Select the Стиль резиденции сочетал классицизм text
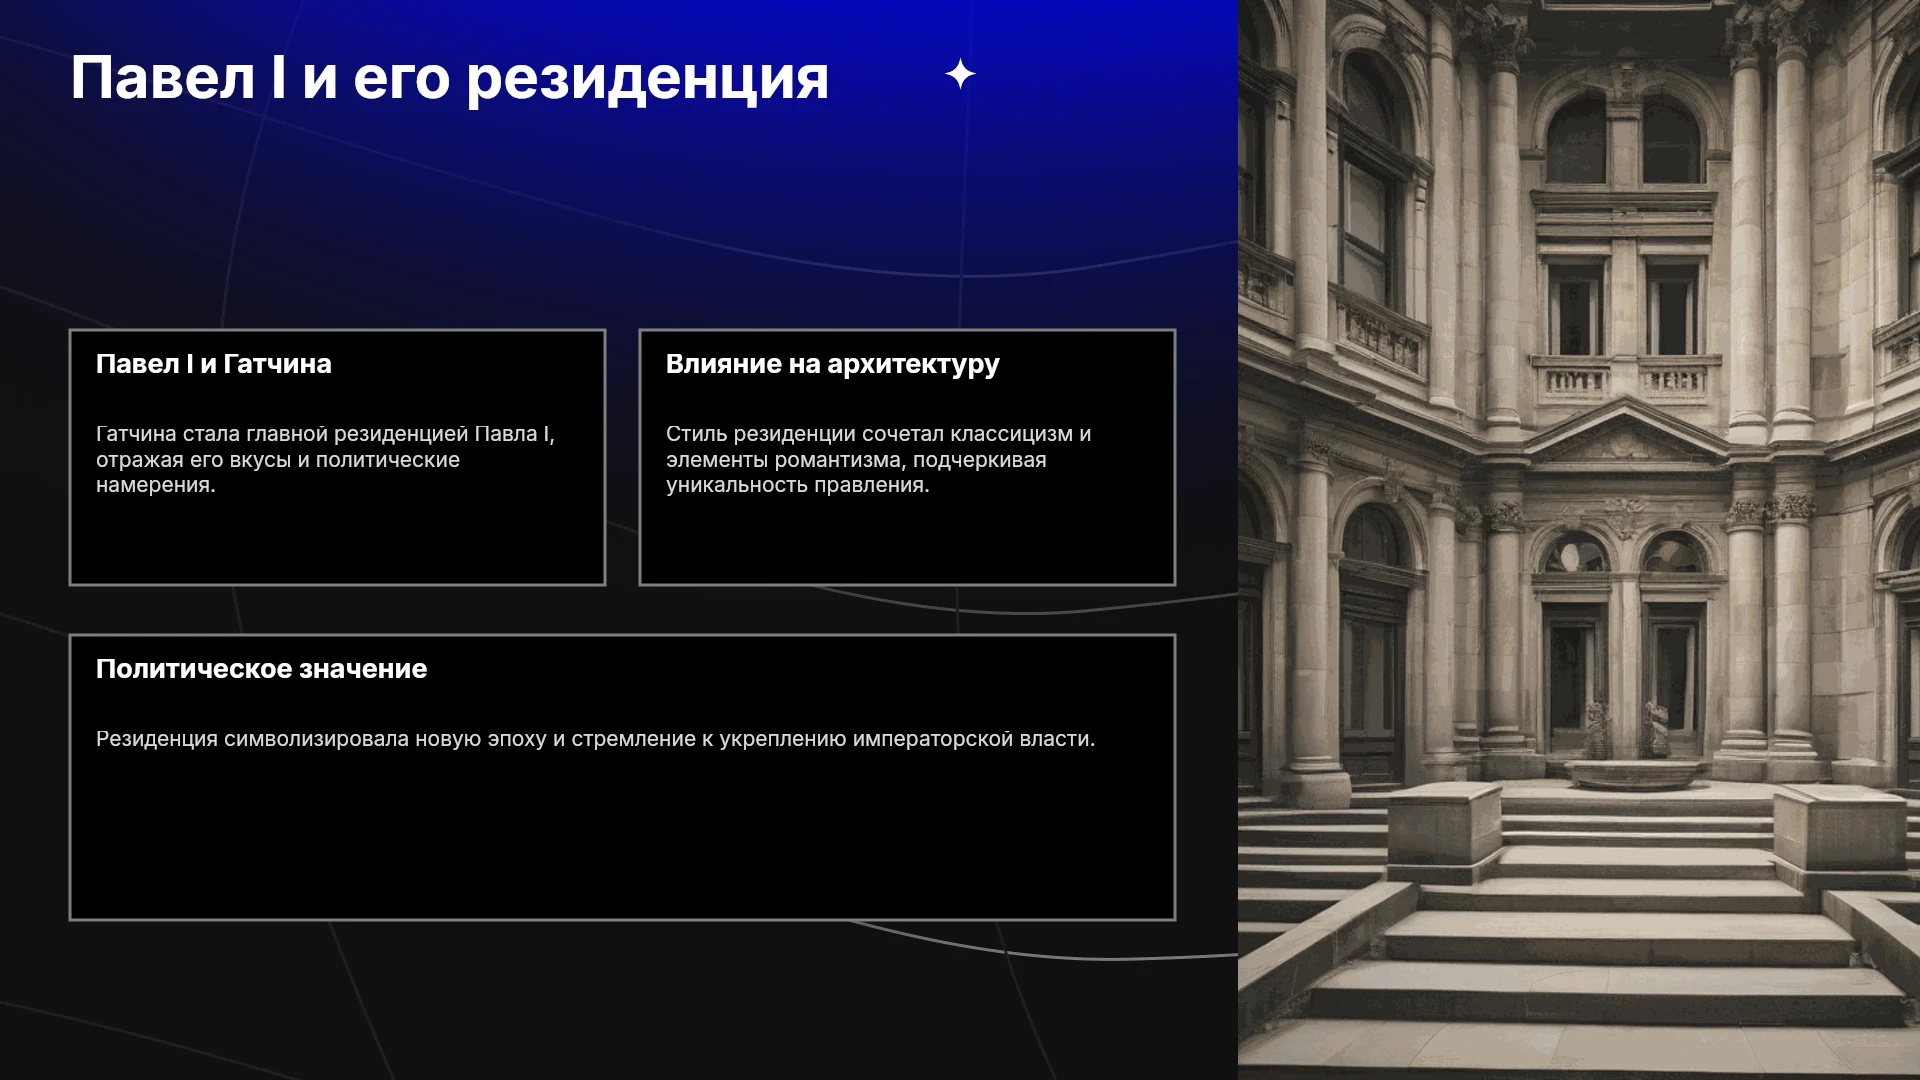Viewport: 1920px width, 1080px height. 878,459
